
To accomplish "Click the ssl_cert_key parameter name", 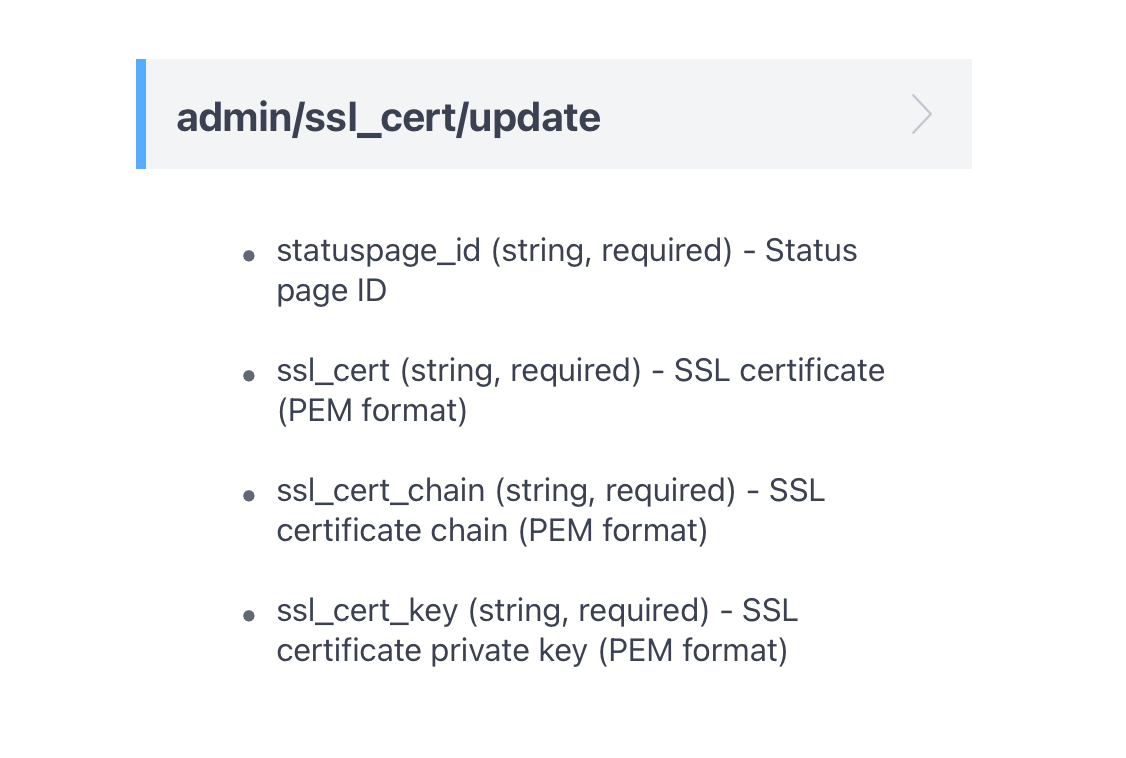I will 367,610.
